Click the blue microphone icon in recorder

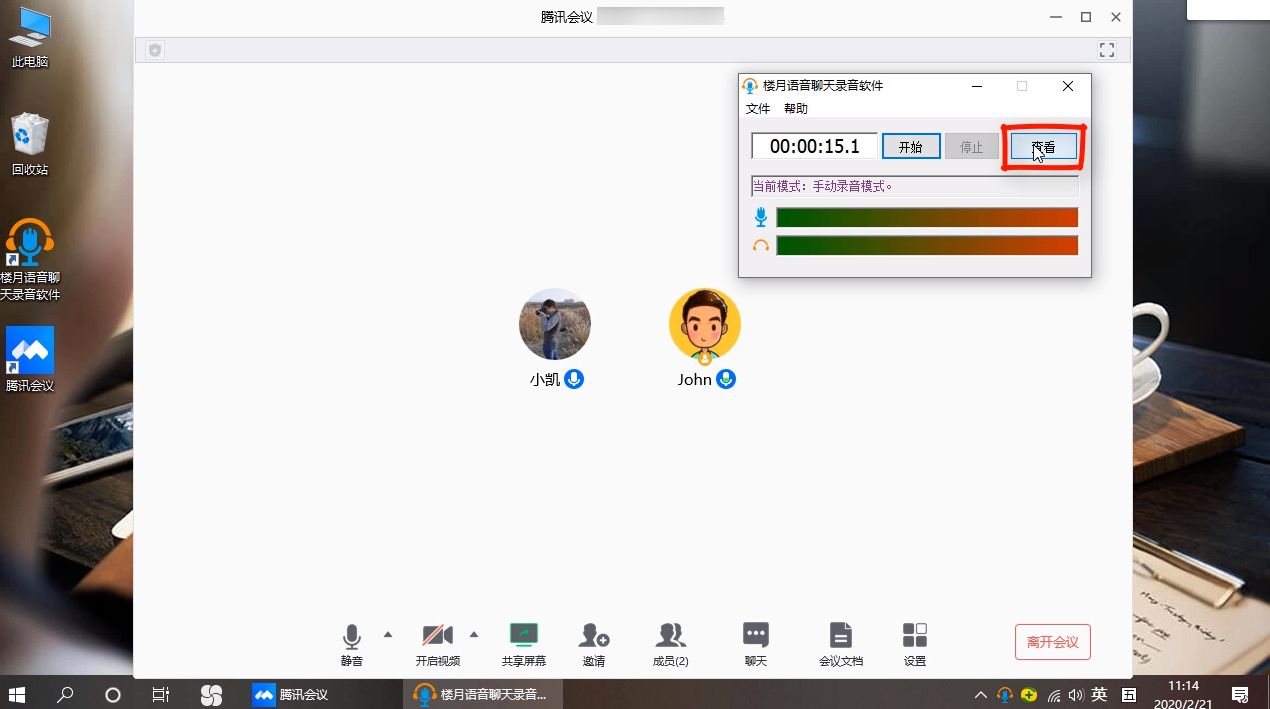tap(761, 217)
